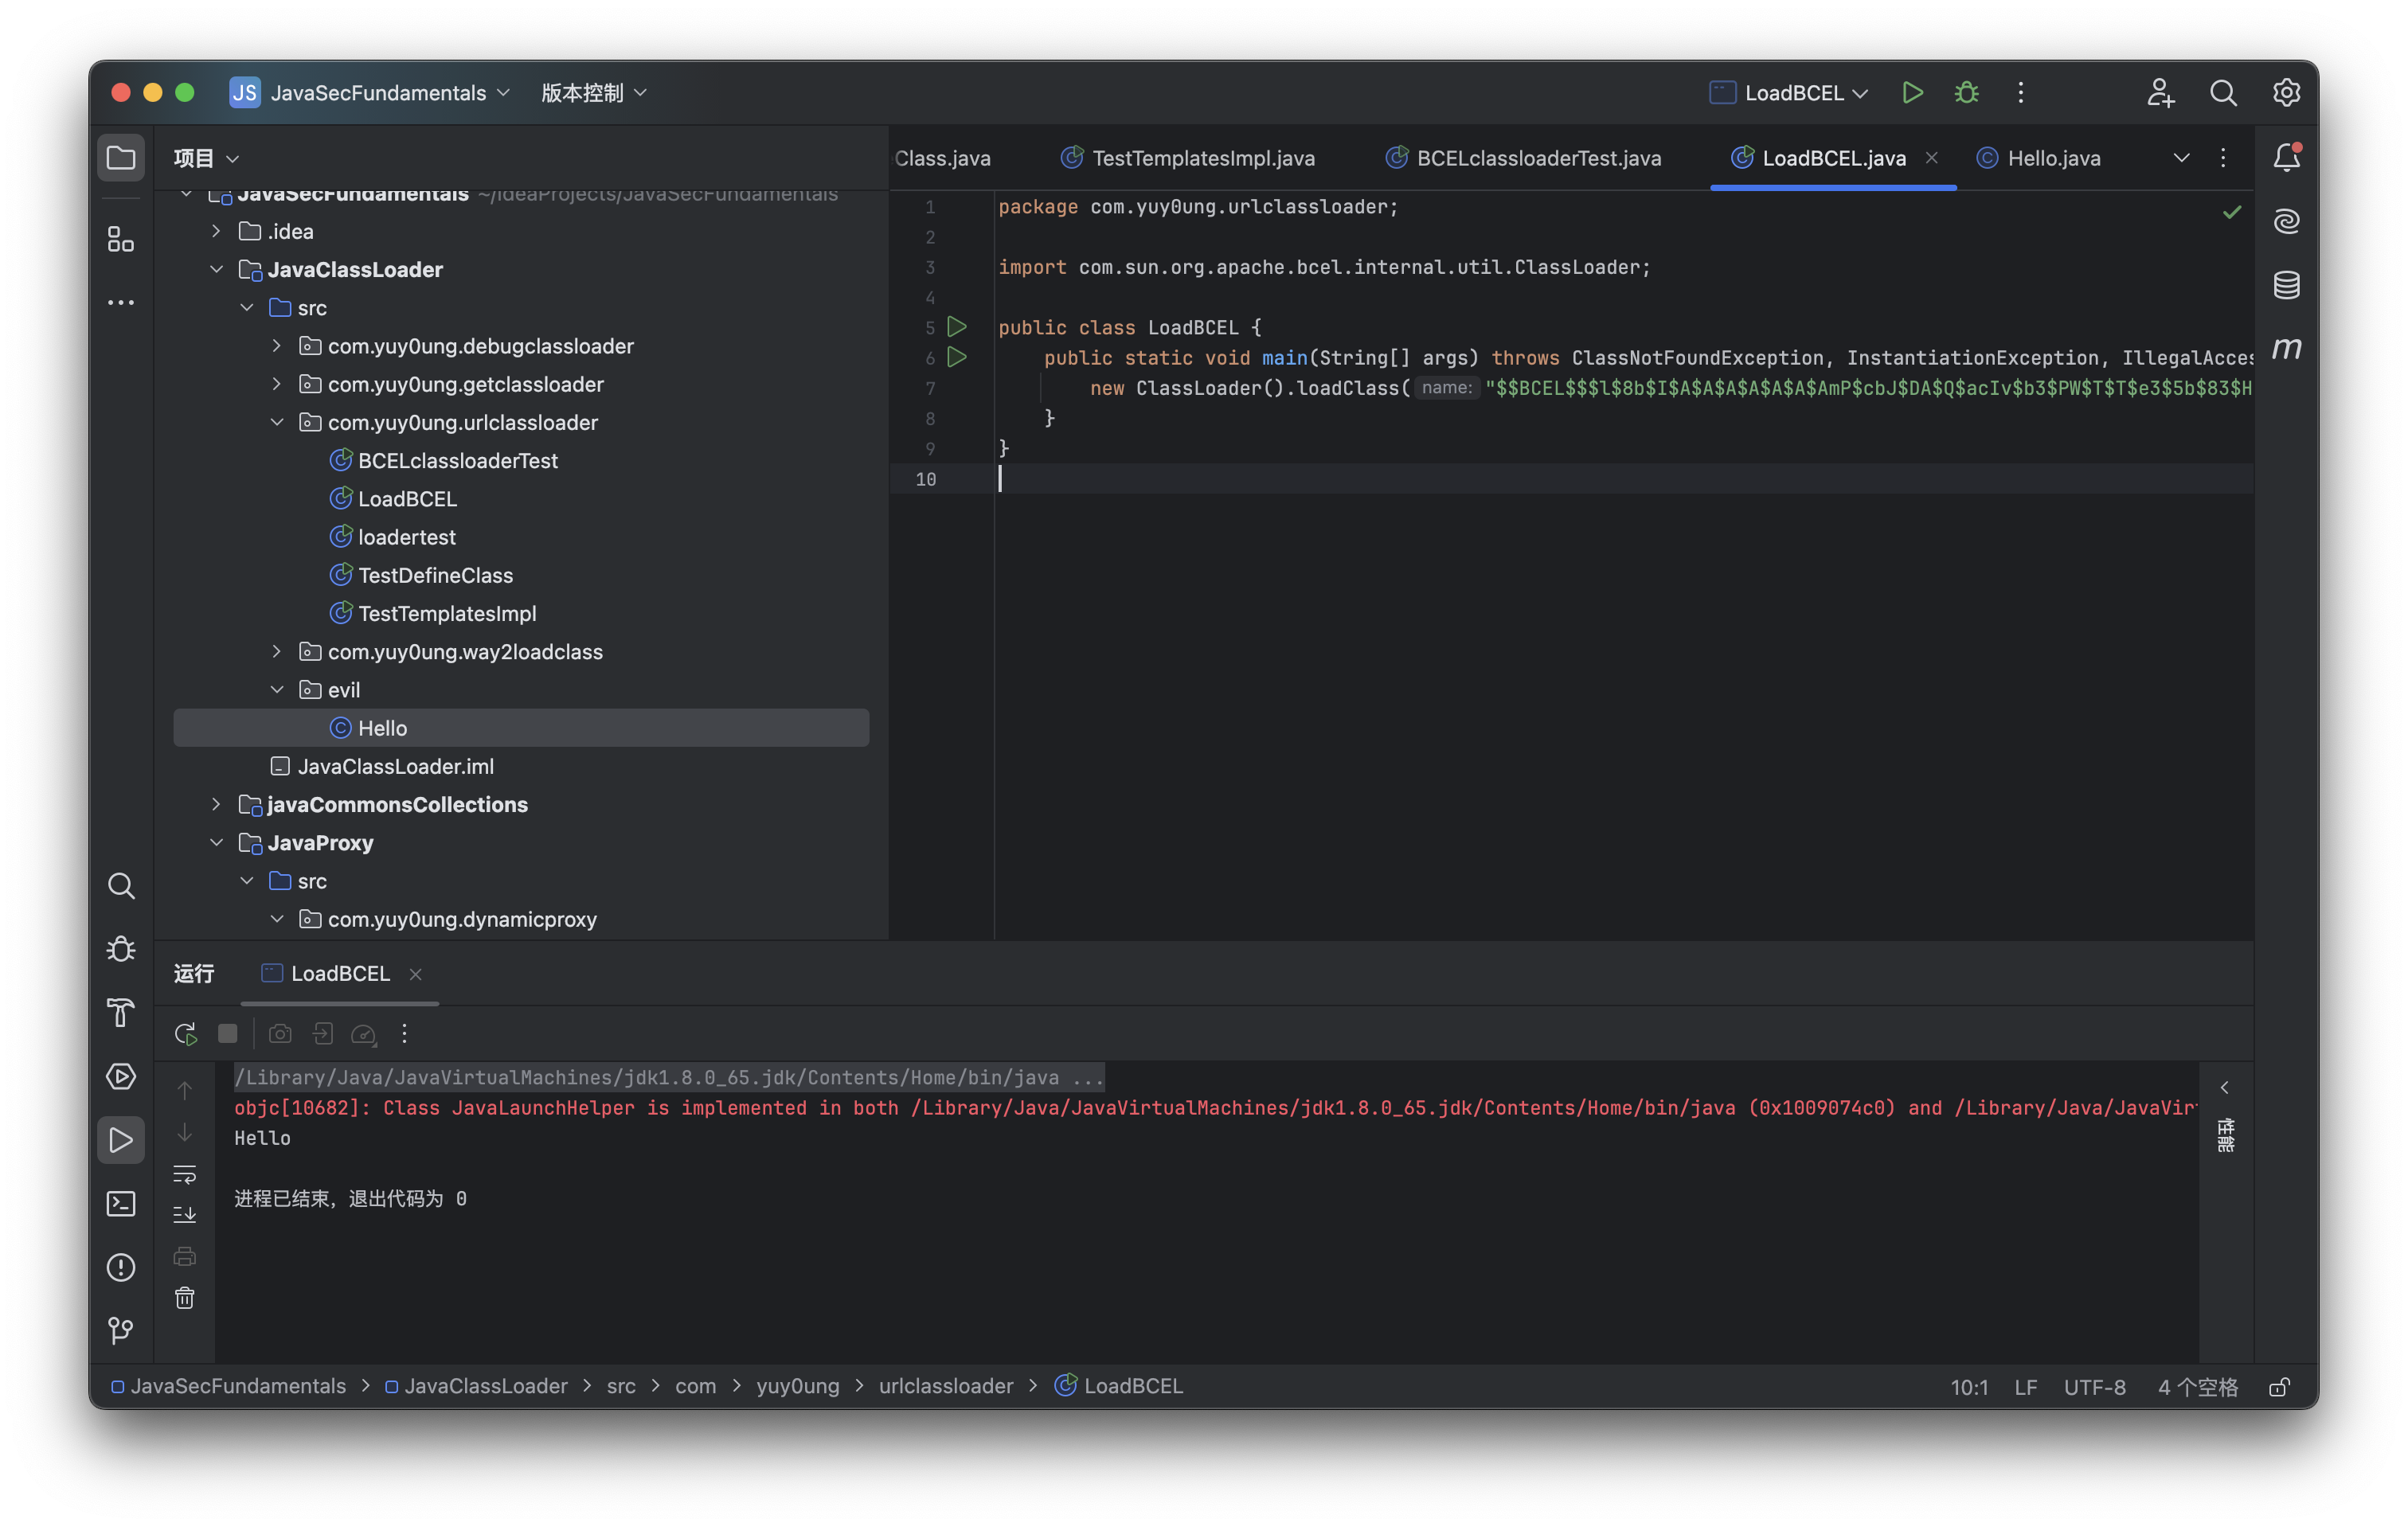2408x1527 pixels.
Task: Collapse the evil package folder
Action: [x=277, y=690]
